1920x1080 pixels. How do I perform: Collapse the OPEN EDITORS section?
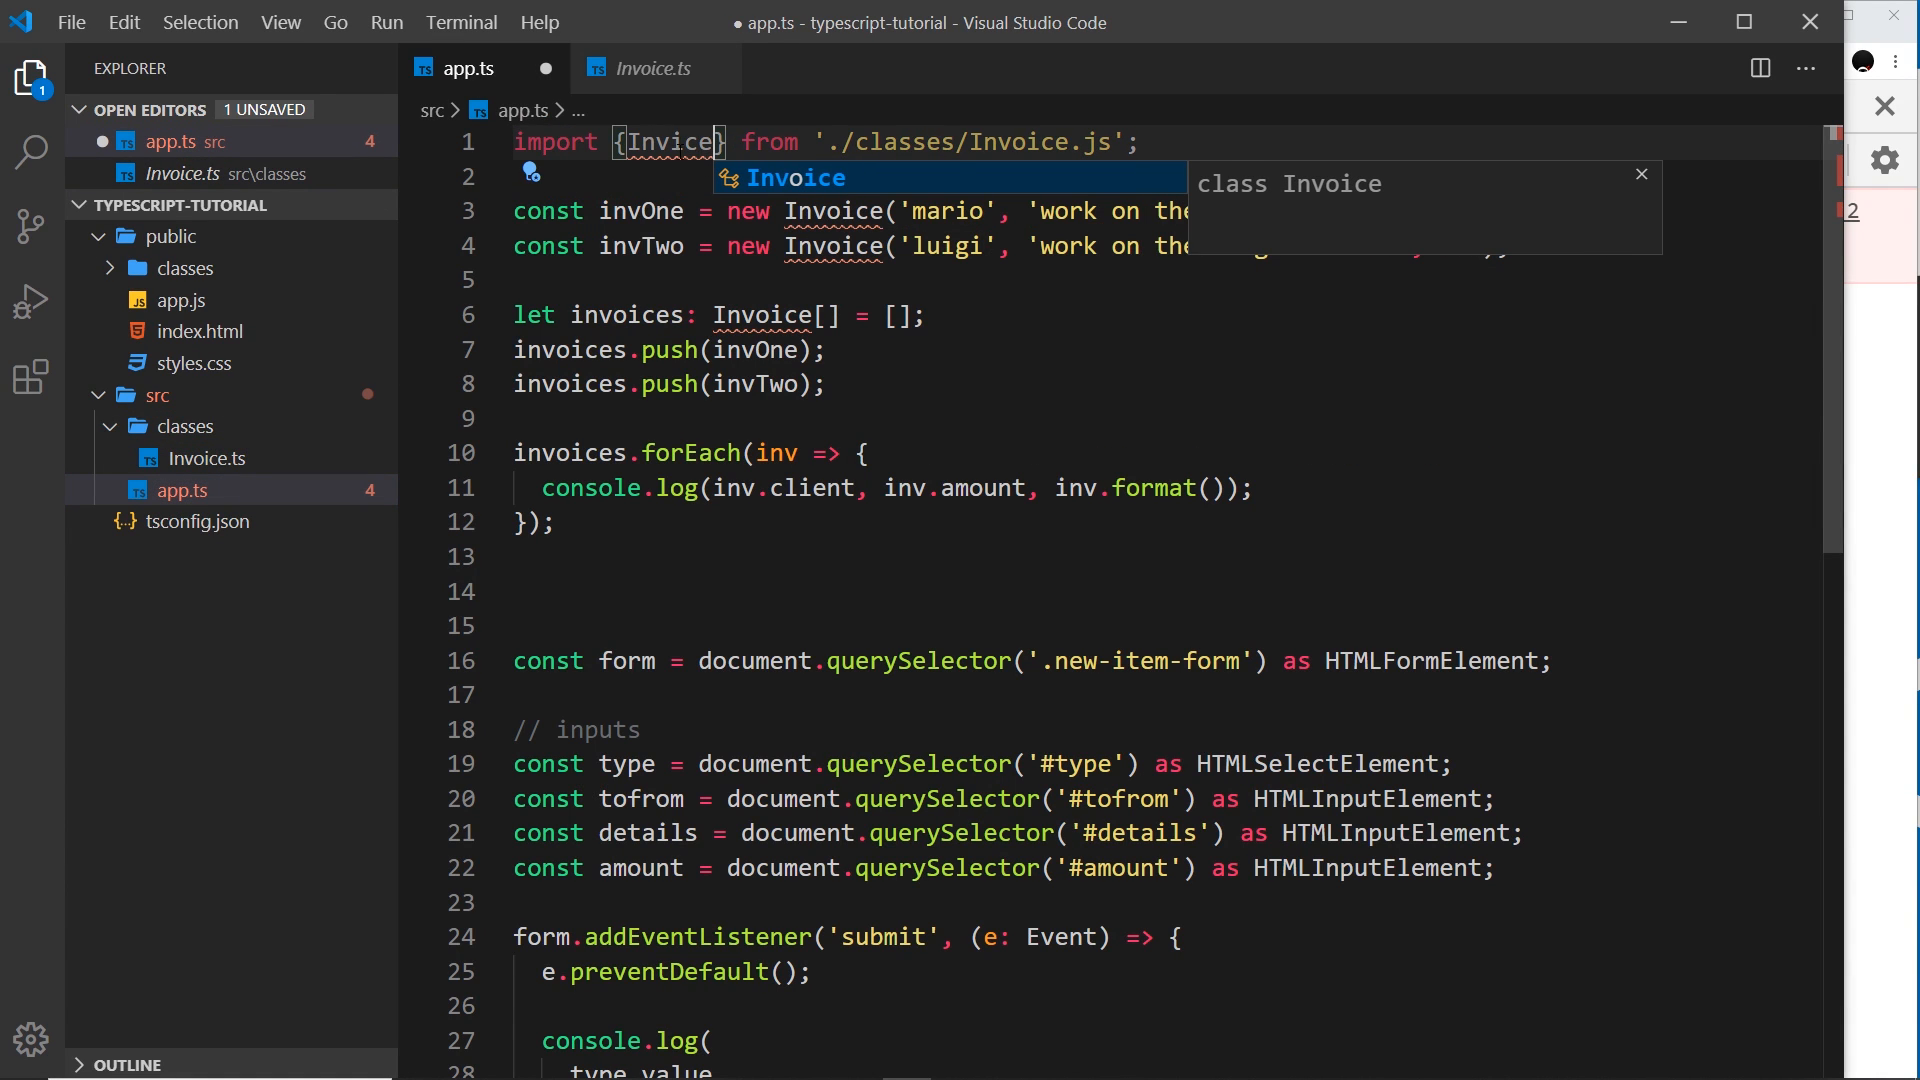[79, 109]
